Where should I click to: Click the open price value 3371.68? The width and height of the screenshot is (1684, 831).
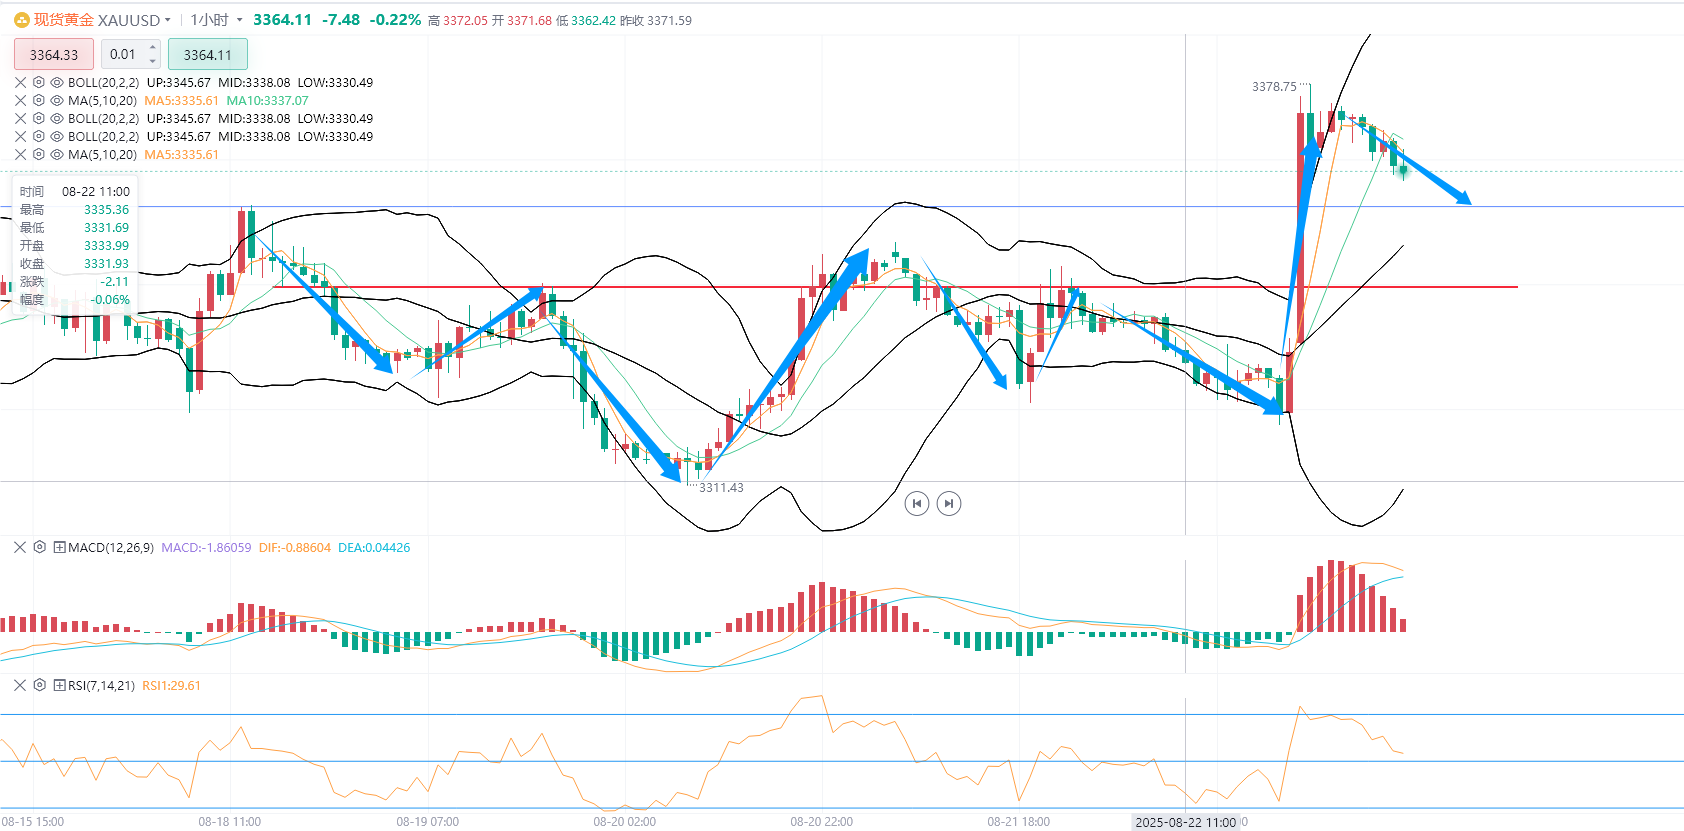[x=529, y=20]
